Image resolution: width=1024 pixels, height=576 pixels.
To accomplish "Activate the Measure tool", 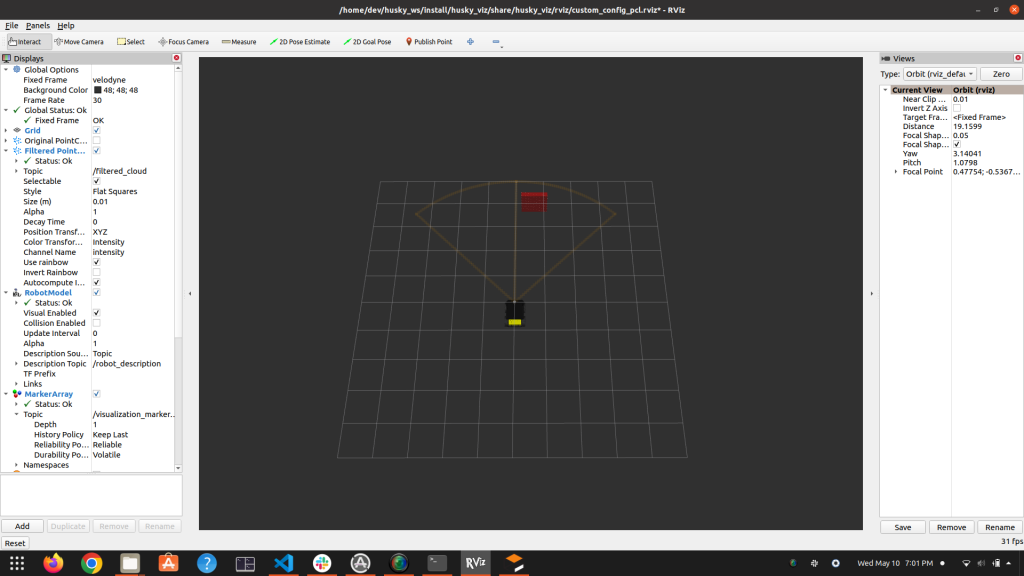I will click(239, 42).
